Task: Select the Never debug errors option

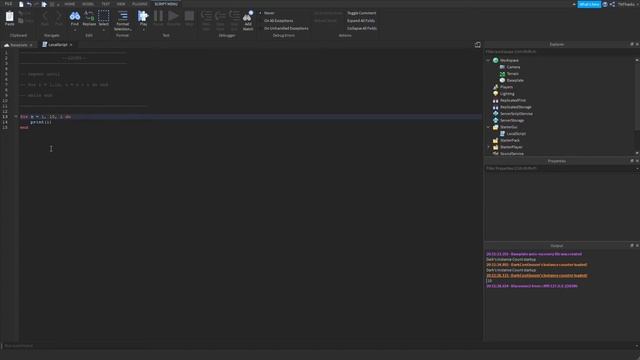Action: point(269,13)
